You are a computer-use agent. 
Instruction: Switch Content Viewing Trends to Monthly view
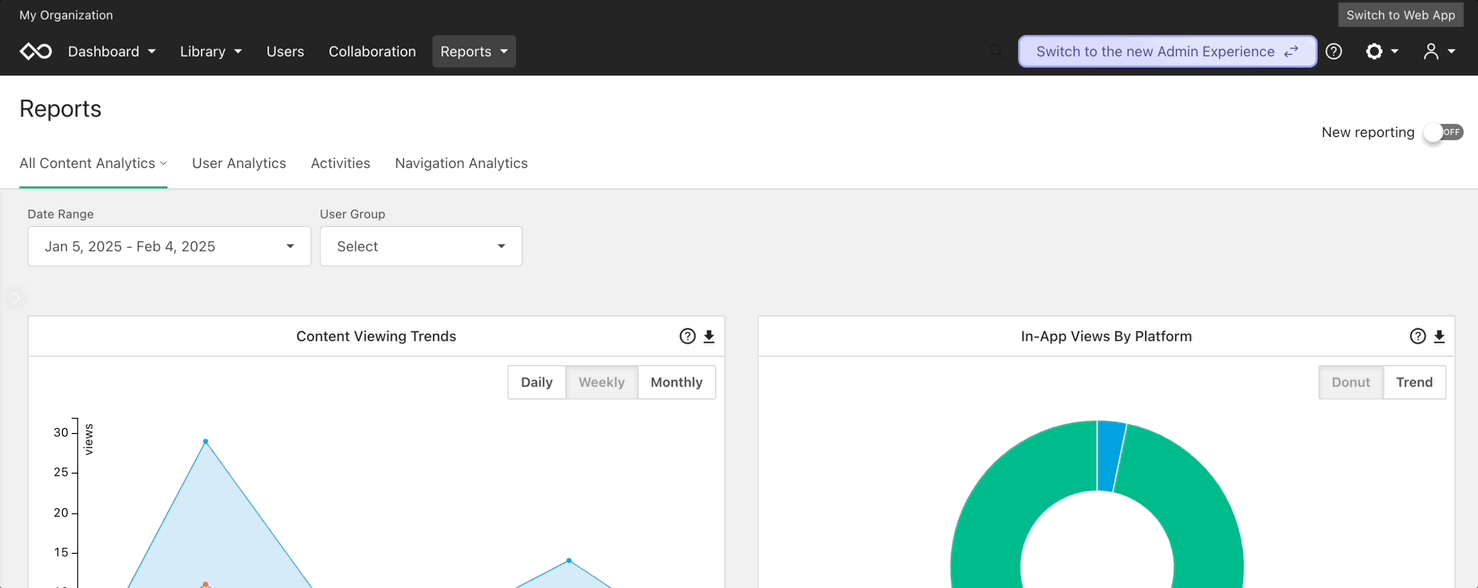click(676, 382)
